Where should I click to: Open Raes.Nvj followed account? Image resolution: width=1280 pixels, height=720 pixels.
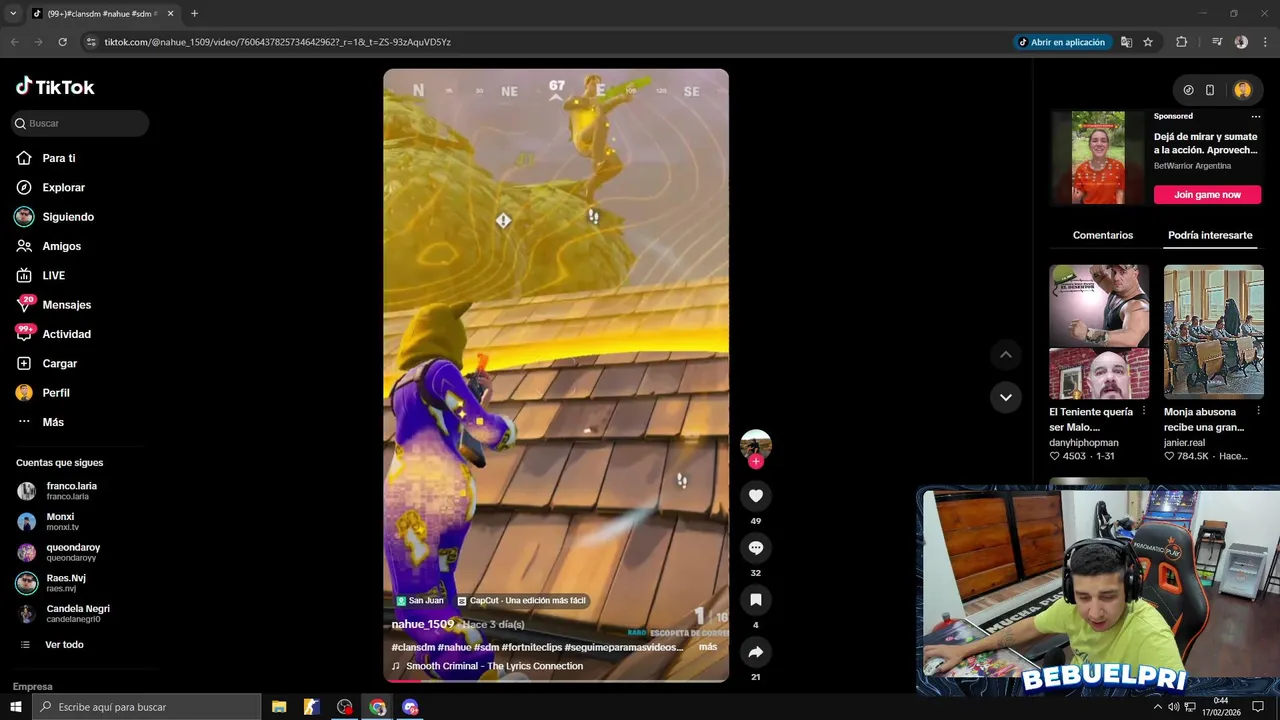tap(66, 583)
